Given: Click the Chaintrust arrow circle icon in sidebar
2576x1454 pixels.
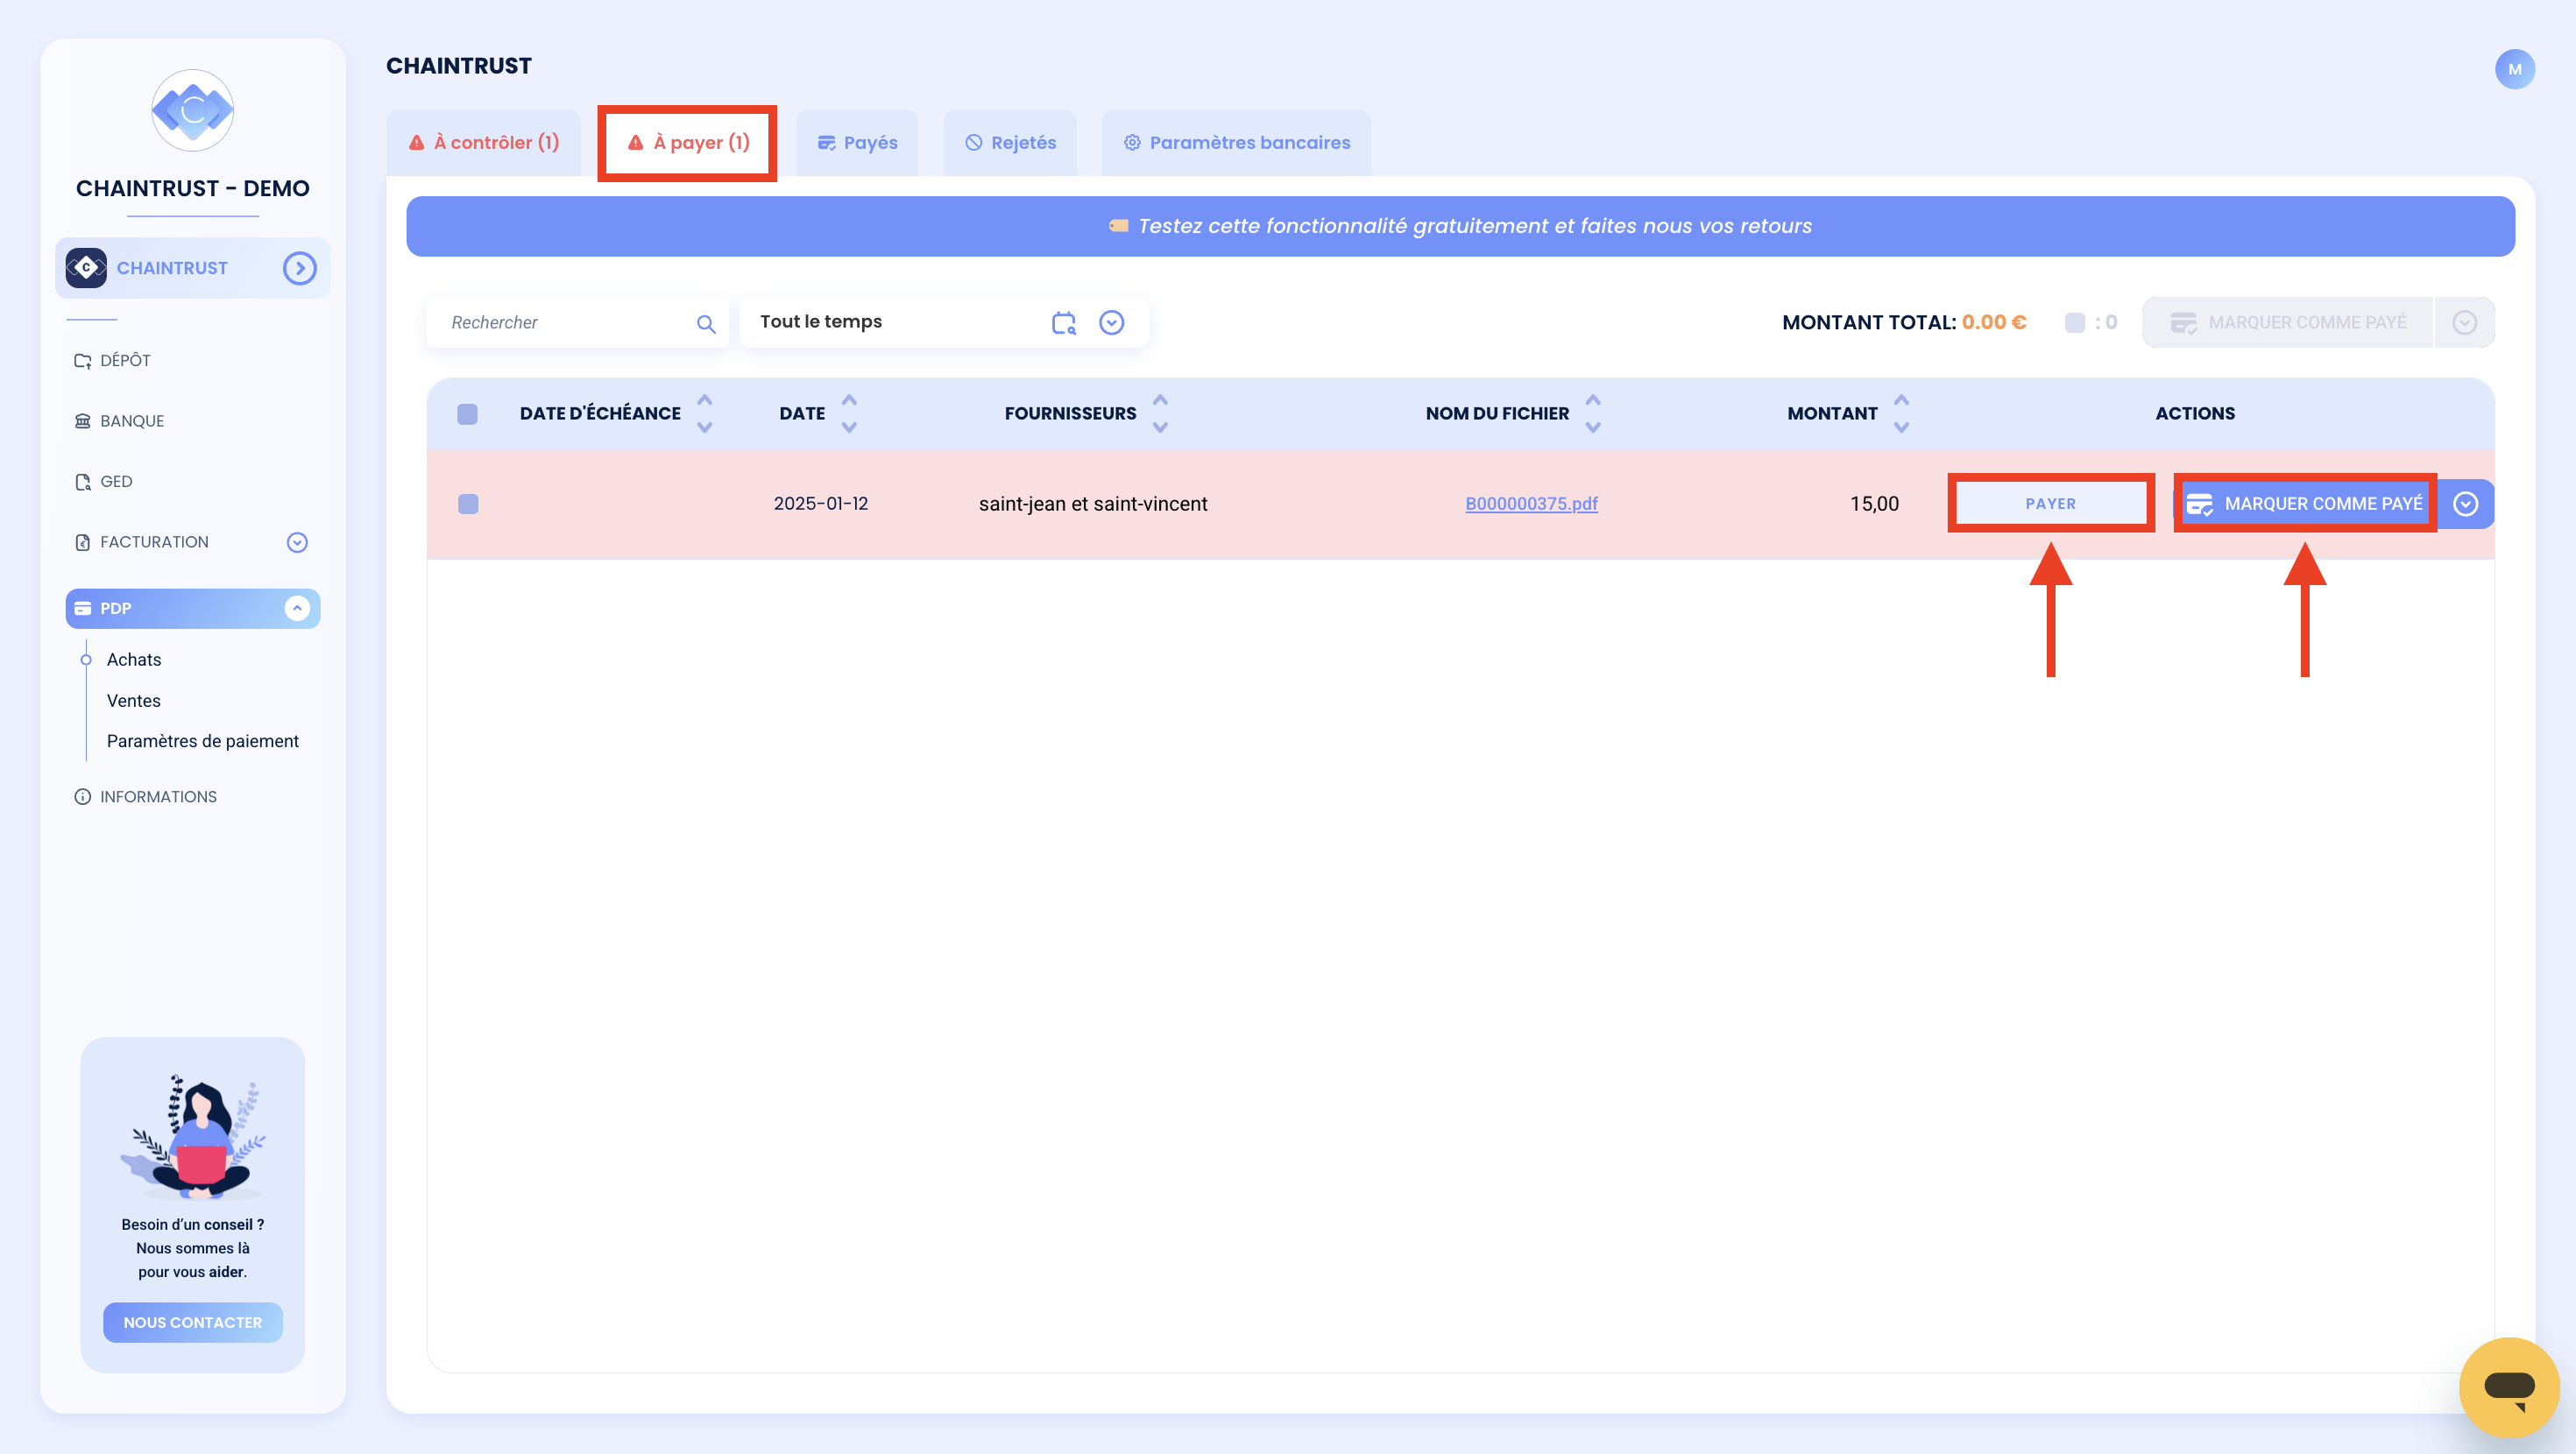Looking at the screenshot, I should click(x=299, y=268).
